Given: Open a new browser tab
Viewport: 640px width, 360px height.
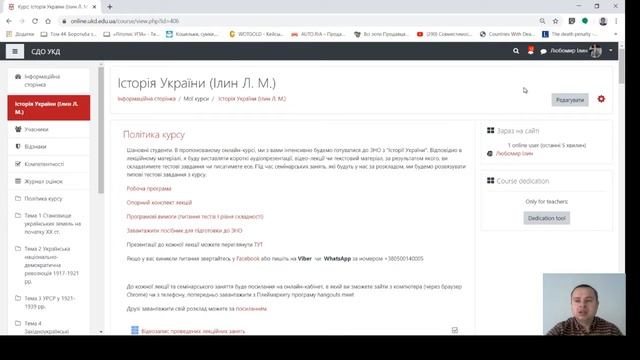Looking at the screenshot, I should tap(109, 7).
